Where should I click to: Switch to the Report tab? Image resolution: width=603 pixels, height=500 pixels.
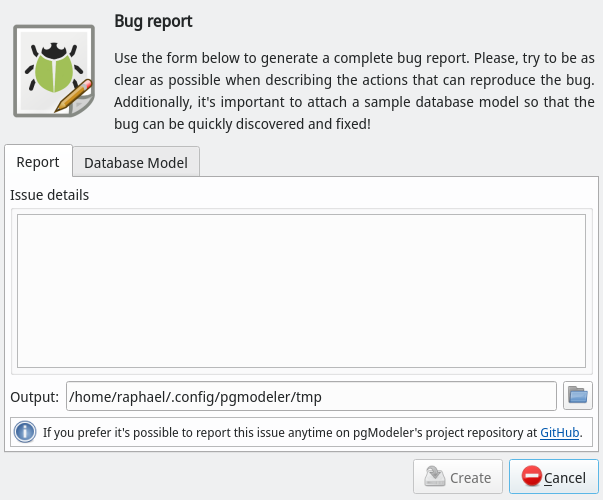tap(38, 162)
